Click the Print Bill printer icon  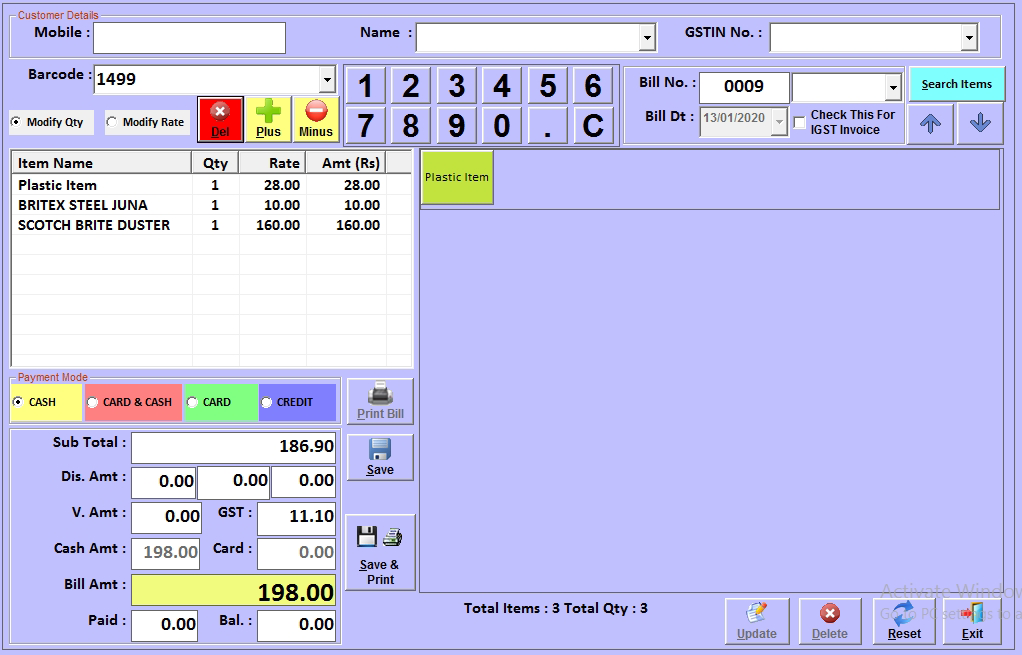(x=380, y=401)
